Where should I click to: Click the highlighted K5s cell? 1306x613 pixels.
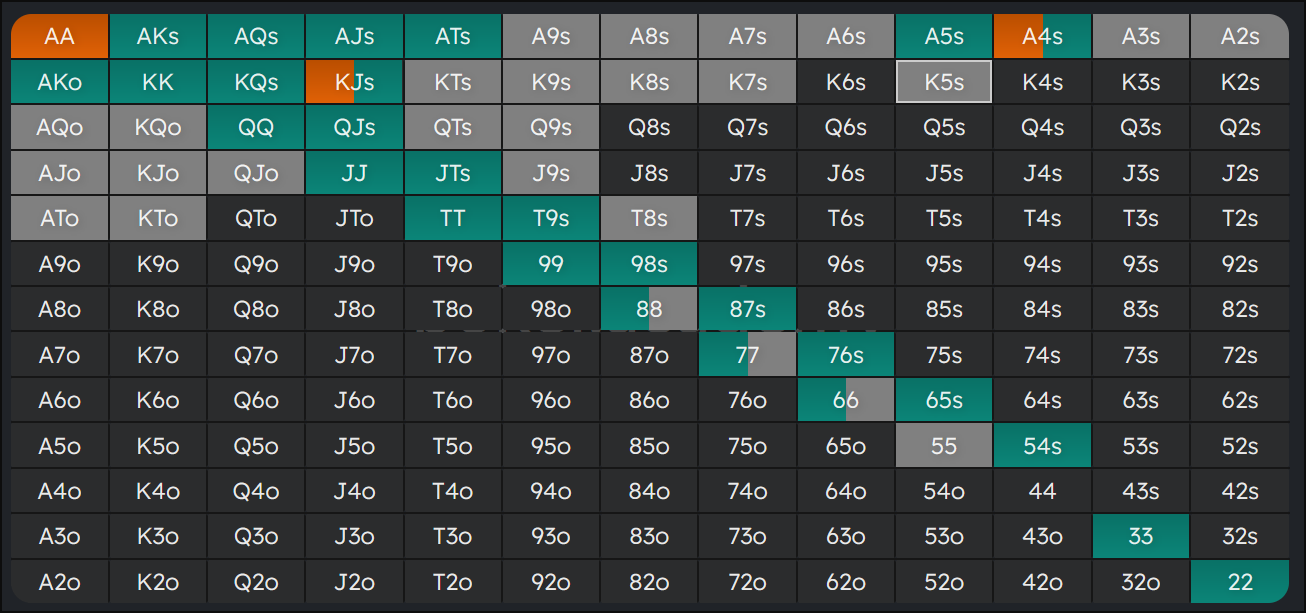944,82
